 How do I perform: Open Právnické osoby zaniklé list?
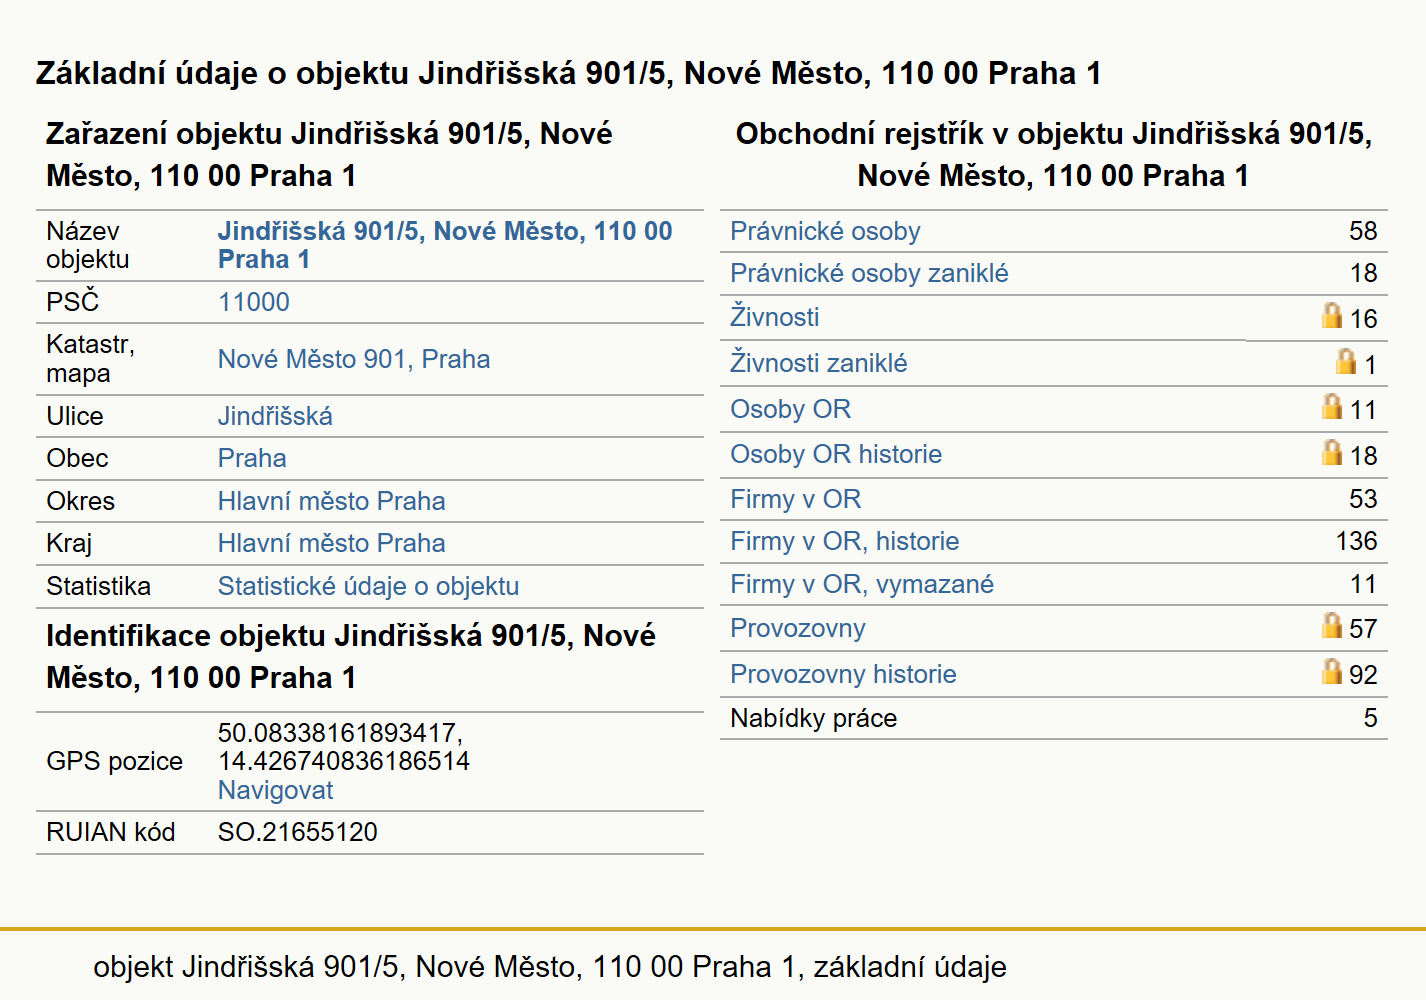click(x=869, y=273)
